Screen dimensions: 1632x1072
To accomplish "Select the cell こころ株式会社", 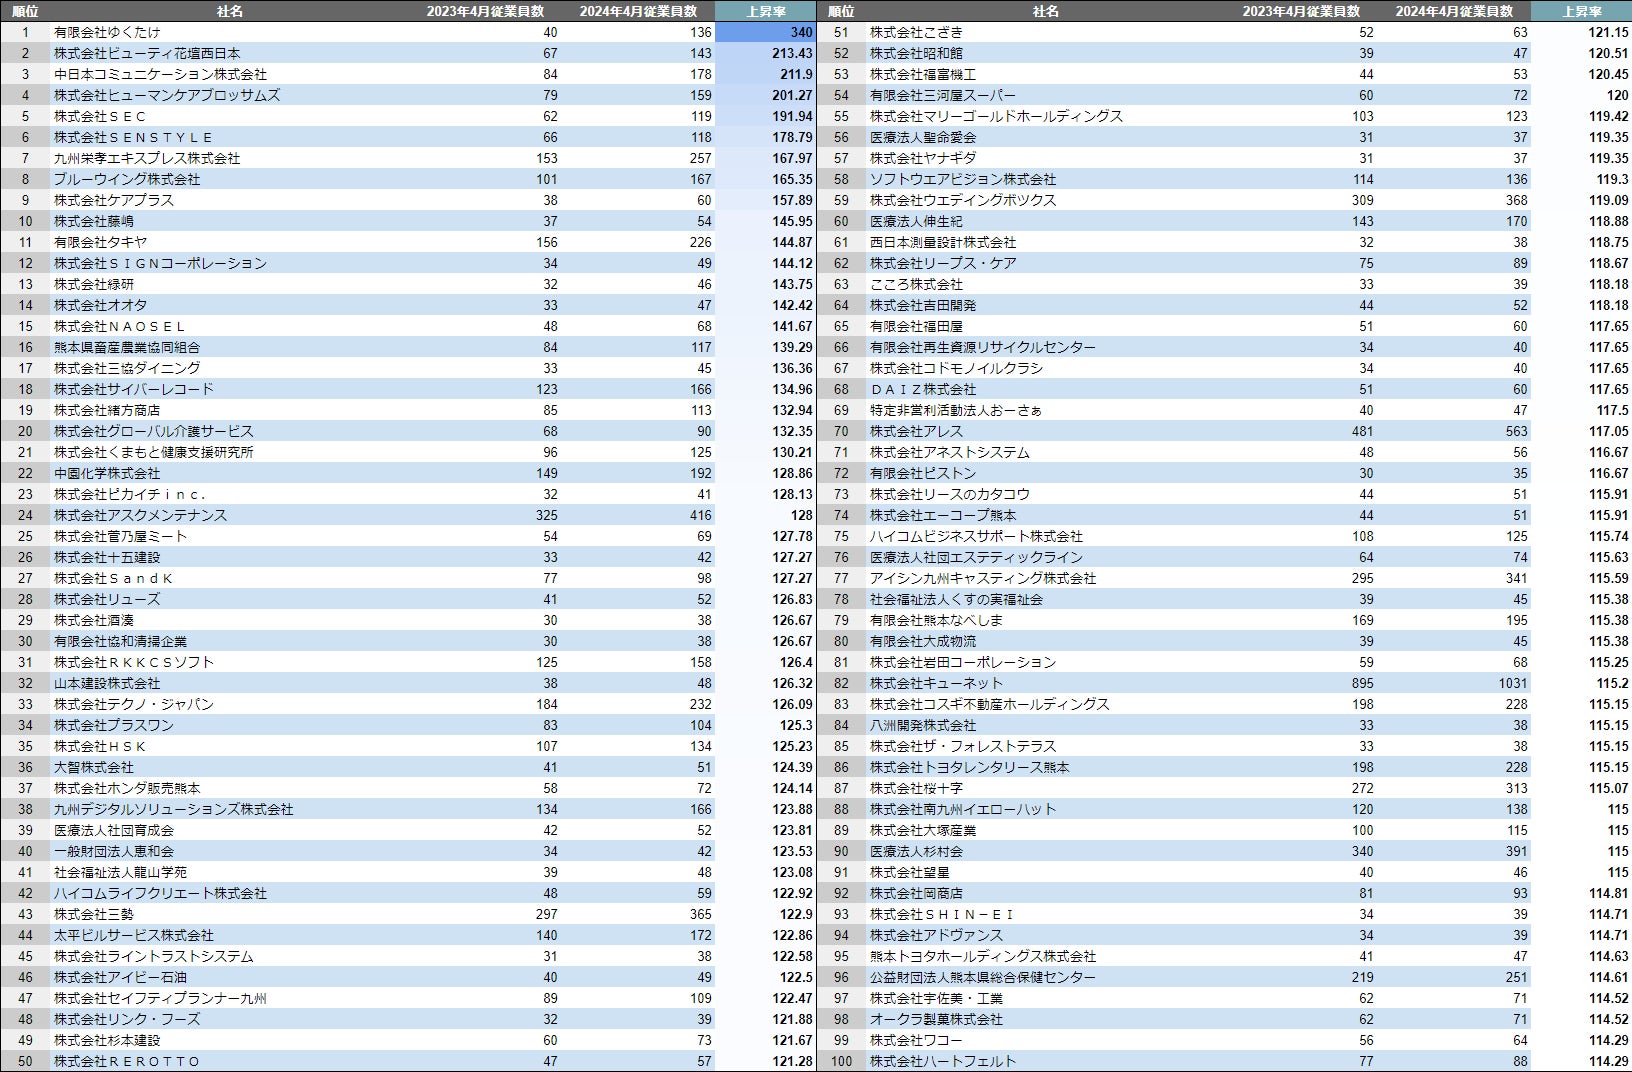I will [x=916, y=284].
